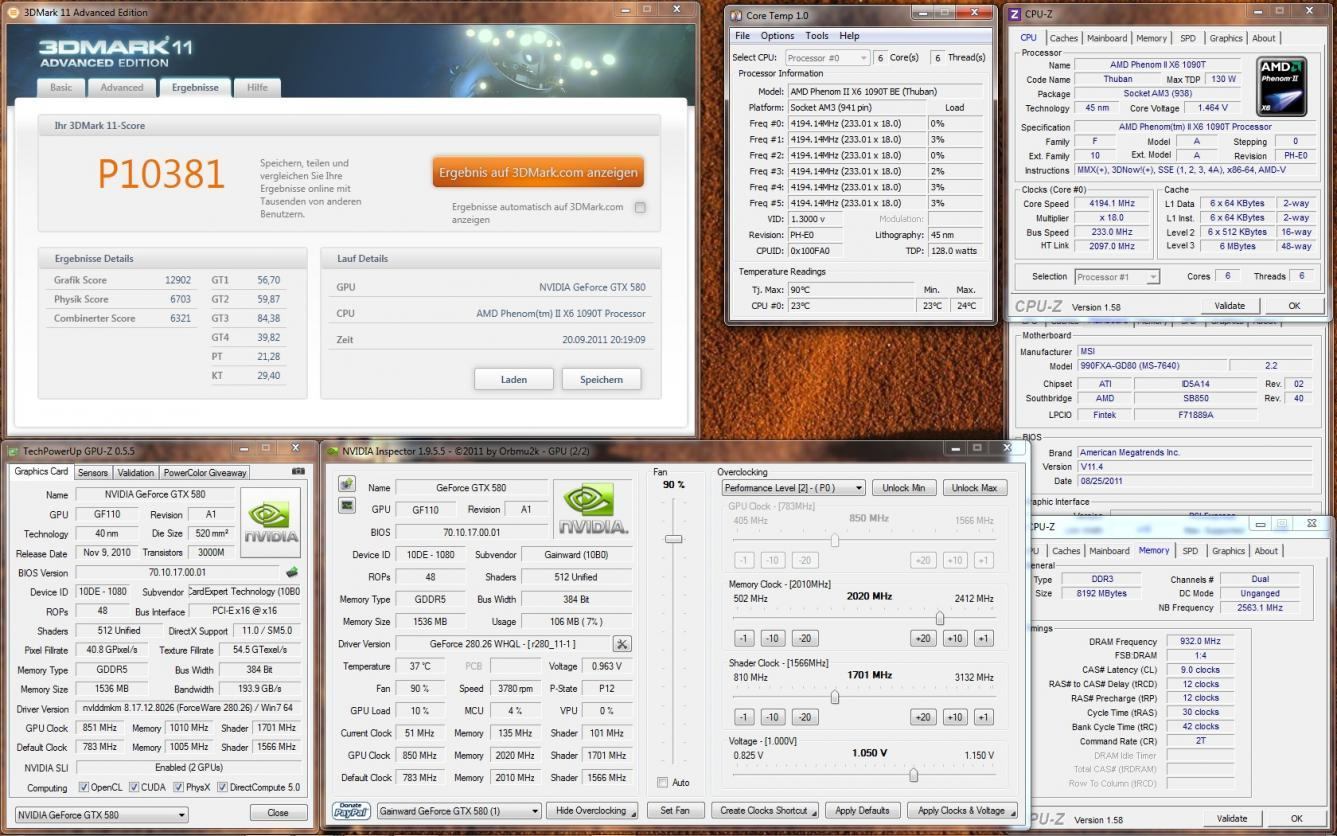Click the fan speed vertical slider handle
Screen dimensions: 1337x836
(x=674, y=539)
